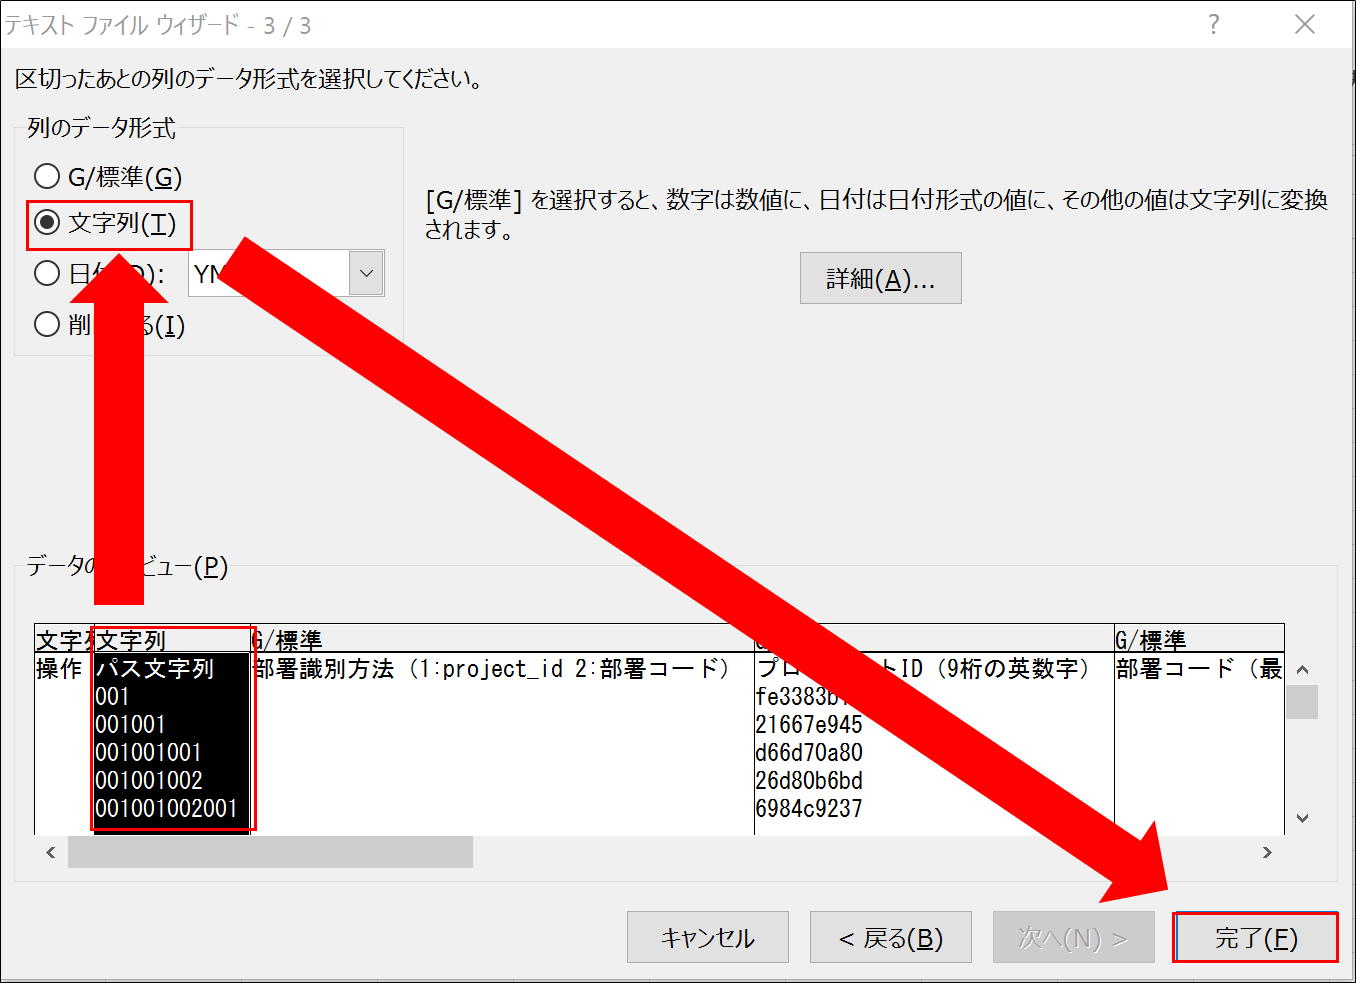Select the 部署コード column in preview
This screenshot has height=983, width=1356.
[x=1198, y=740]
